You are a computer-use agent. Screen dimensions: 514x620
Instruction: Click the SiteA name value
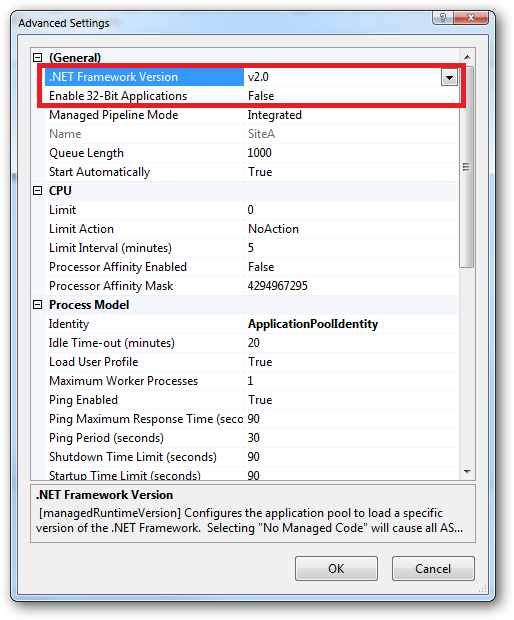[261, 134]
